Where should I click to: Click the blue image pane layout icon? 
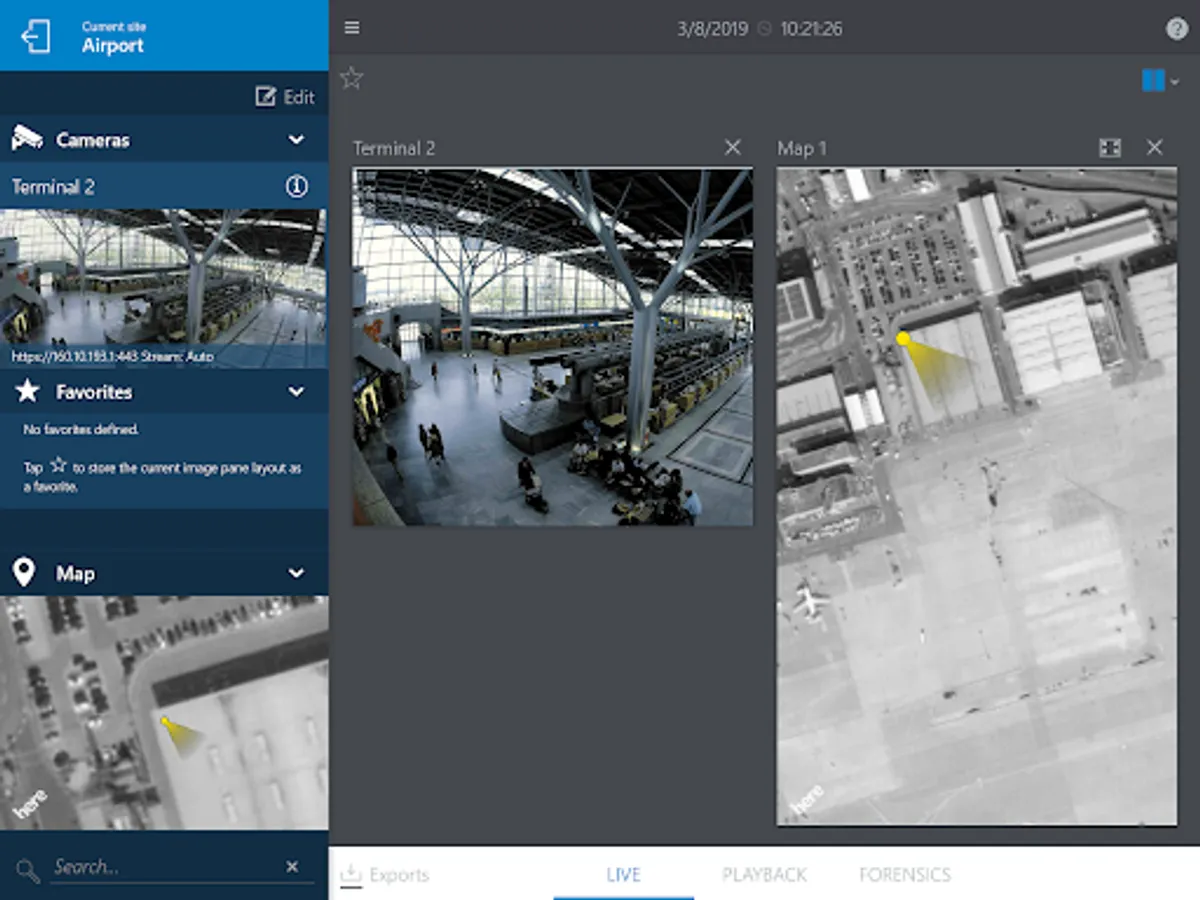pyautogui.click(x=1153, y=81)
